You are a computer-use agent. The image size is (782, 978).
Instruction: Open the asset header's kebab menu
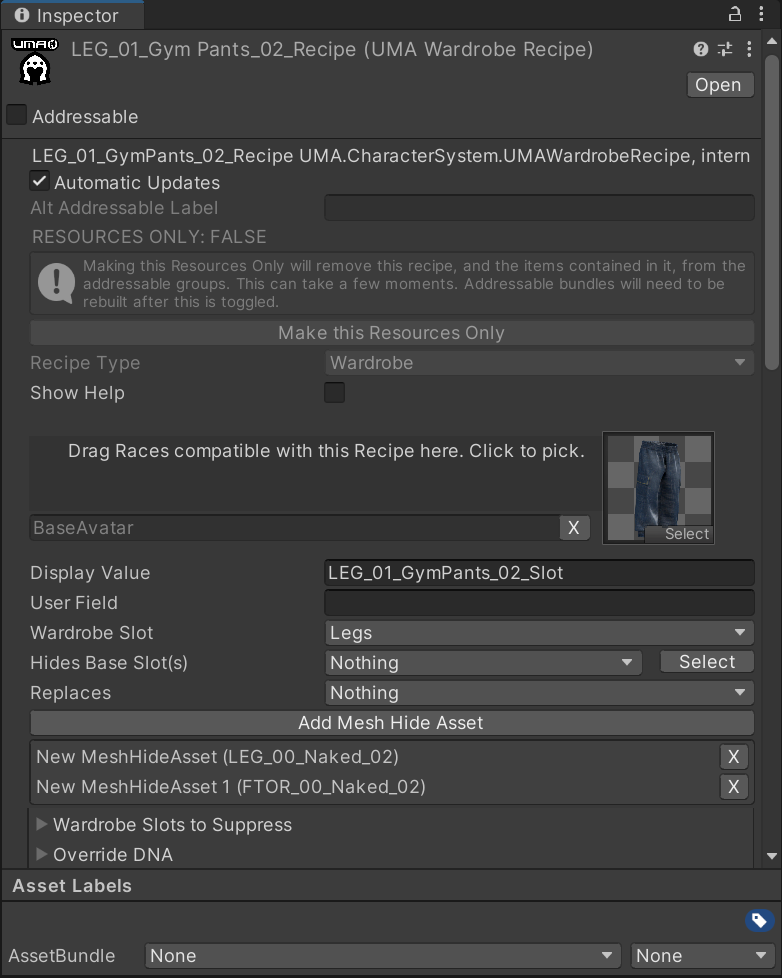(749, 49)
